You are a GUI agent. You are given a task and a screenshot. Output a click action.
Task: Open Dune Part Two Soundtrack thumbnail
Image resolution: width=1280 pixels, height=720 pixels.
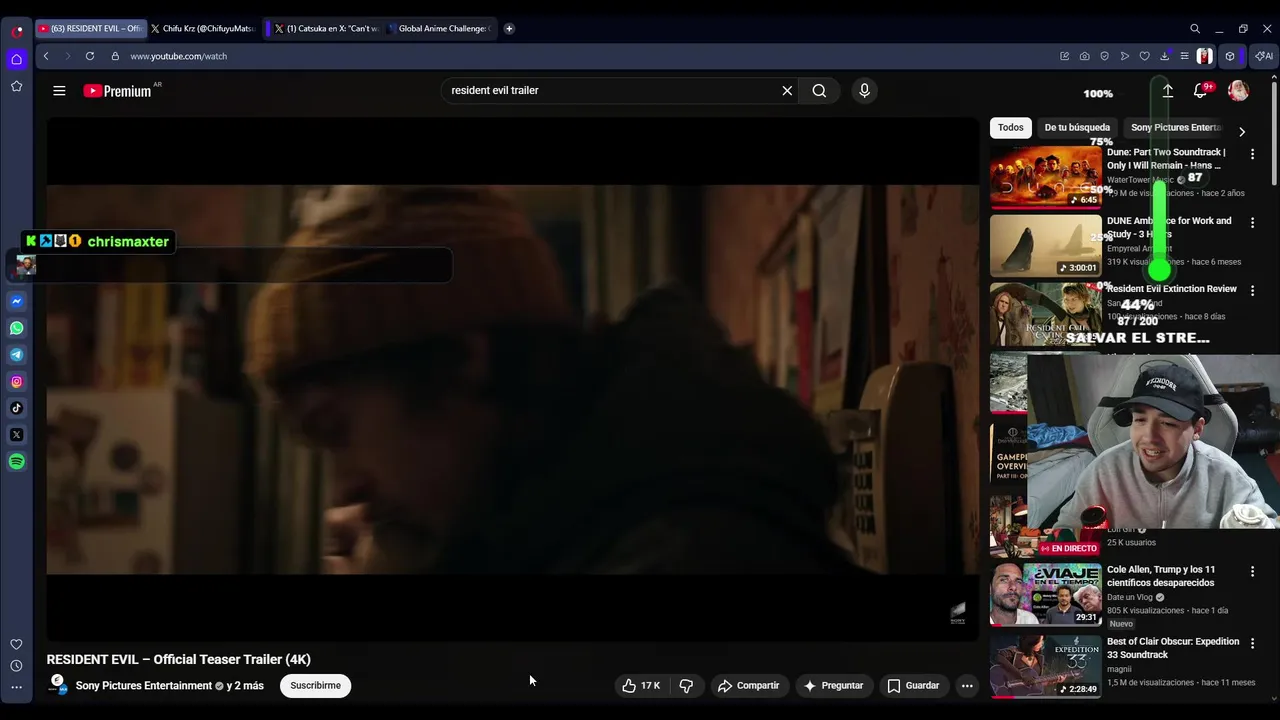click(1045, 177)
